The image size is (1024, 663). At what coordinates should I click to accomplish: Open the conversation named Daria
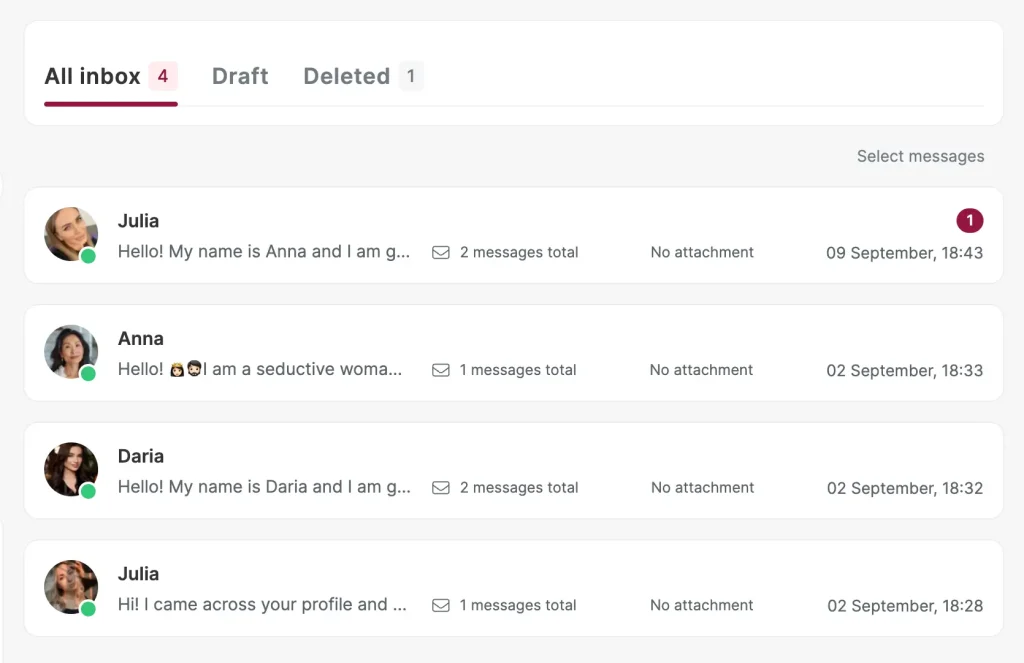coord(513,471)
